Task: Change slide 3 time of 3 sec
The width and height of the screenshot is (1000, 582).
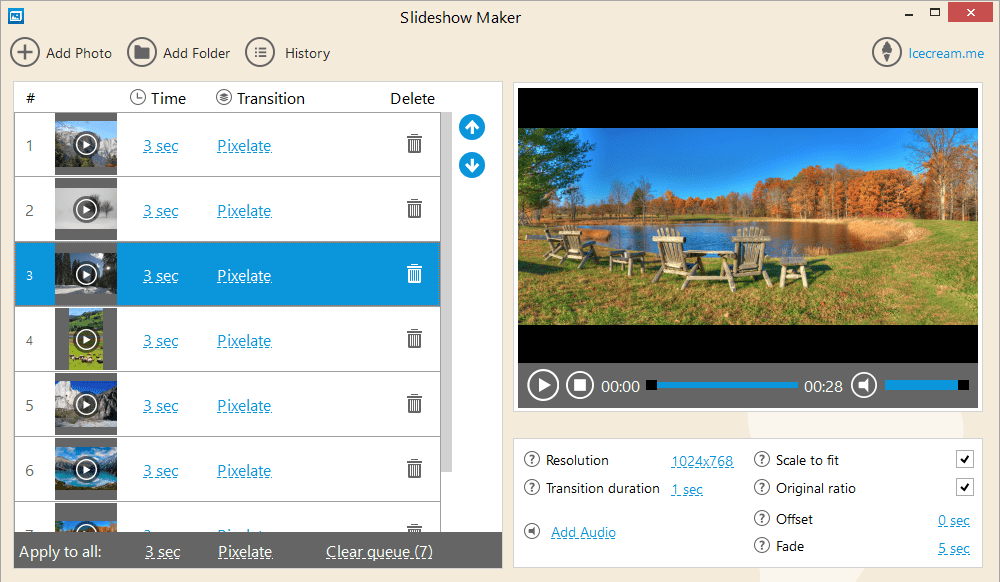Action: [161, 276]
